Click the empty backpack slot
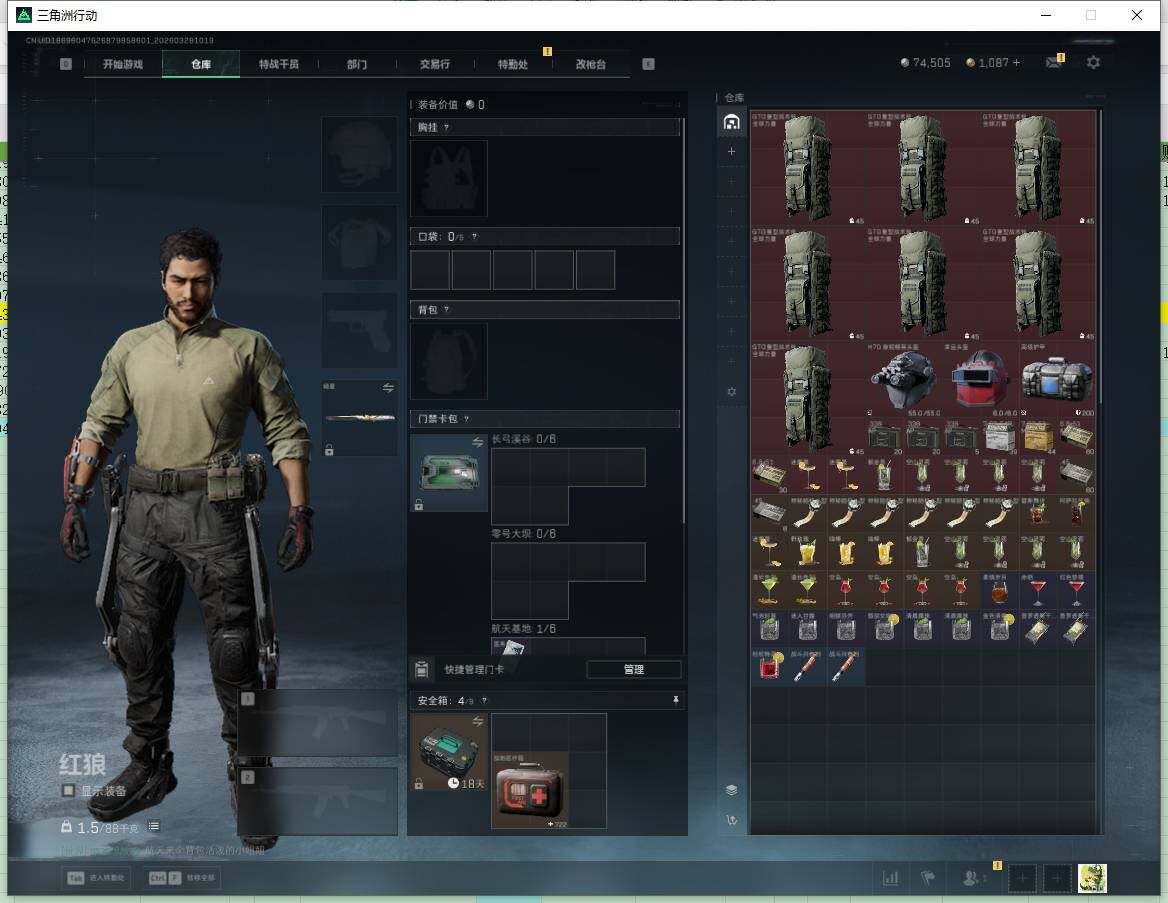The width and height of the screenshot is (1168, 903). 448,361
